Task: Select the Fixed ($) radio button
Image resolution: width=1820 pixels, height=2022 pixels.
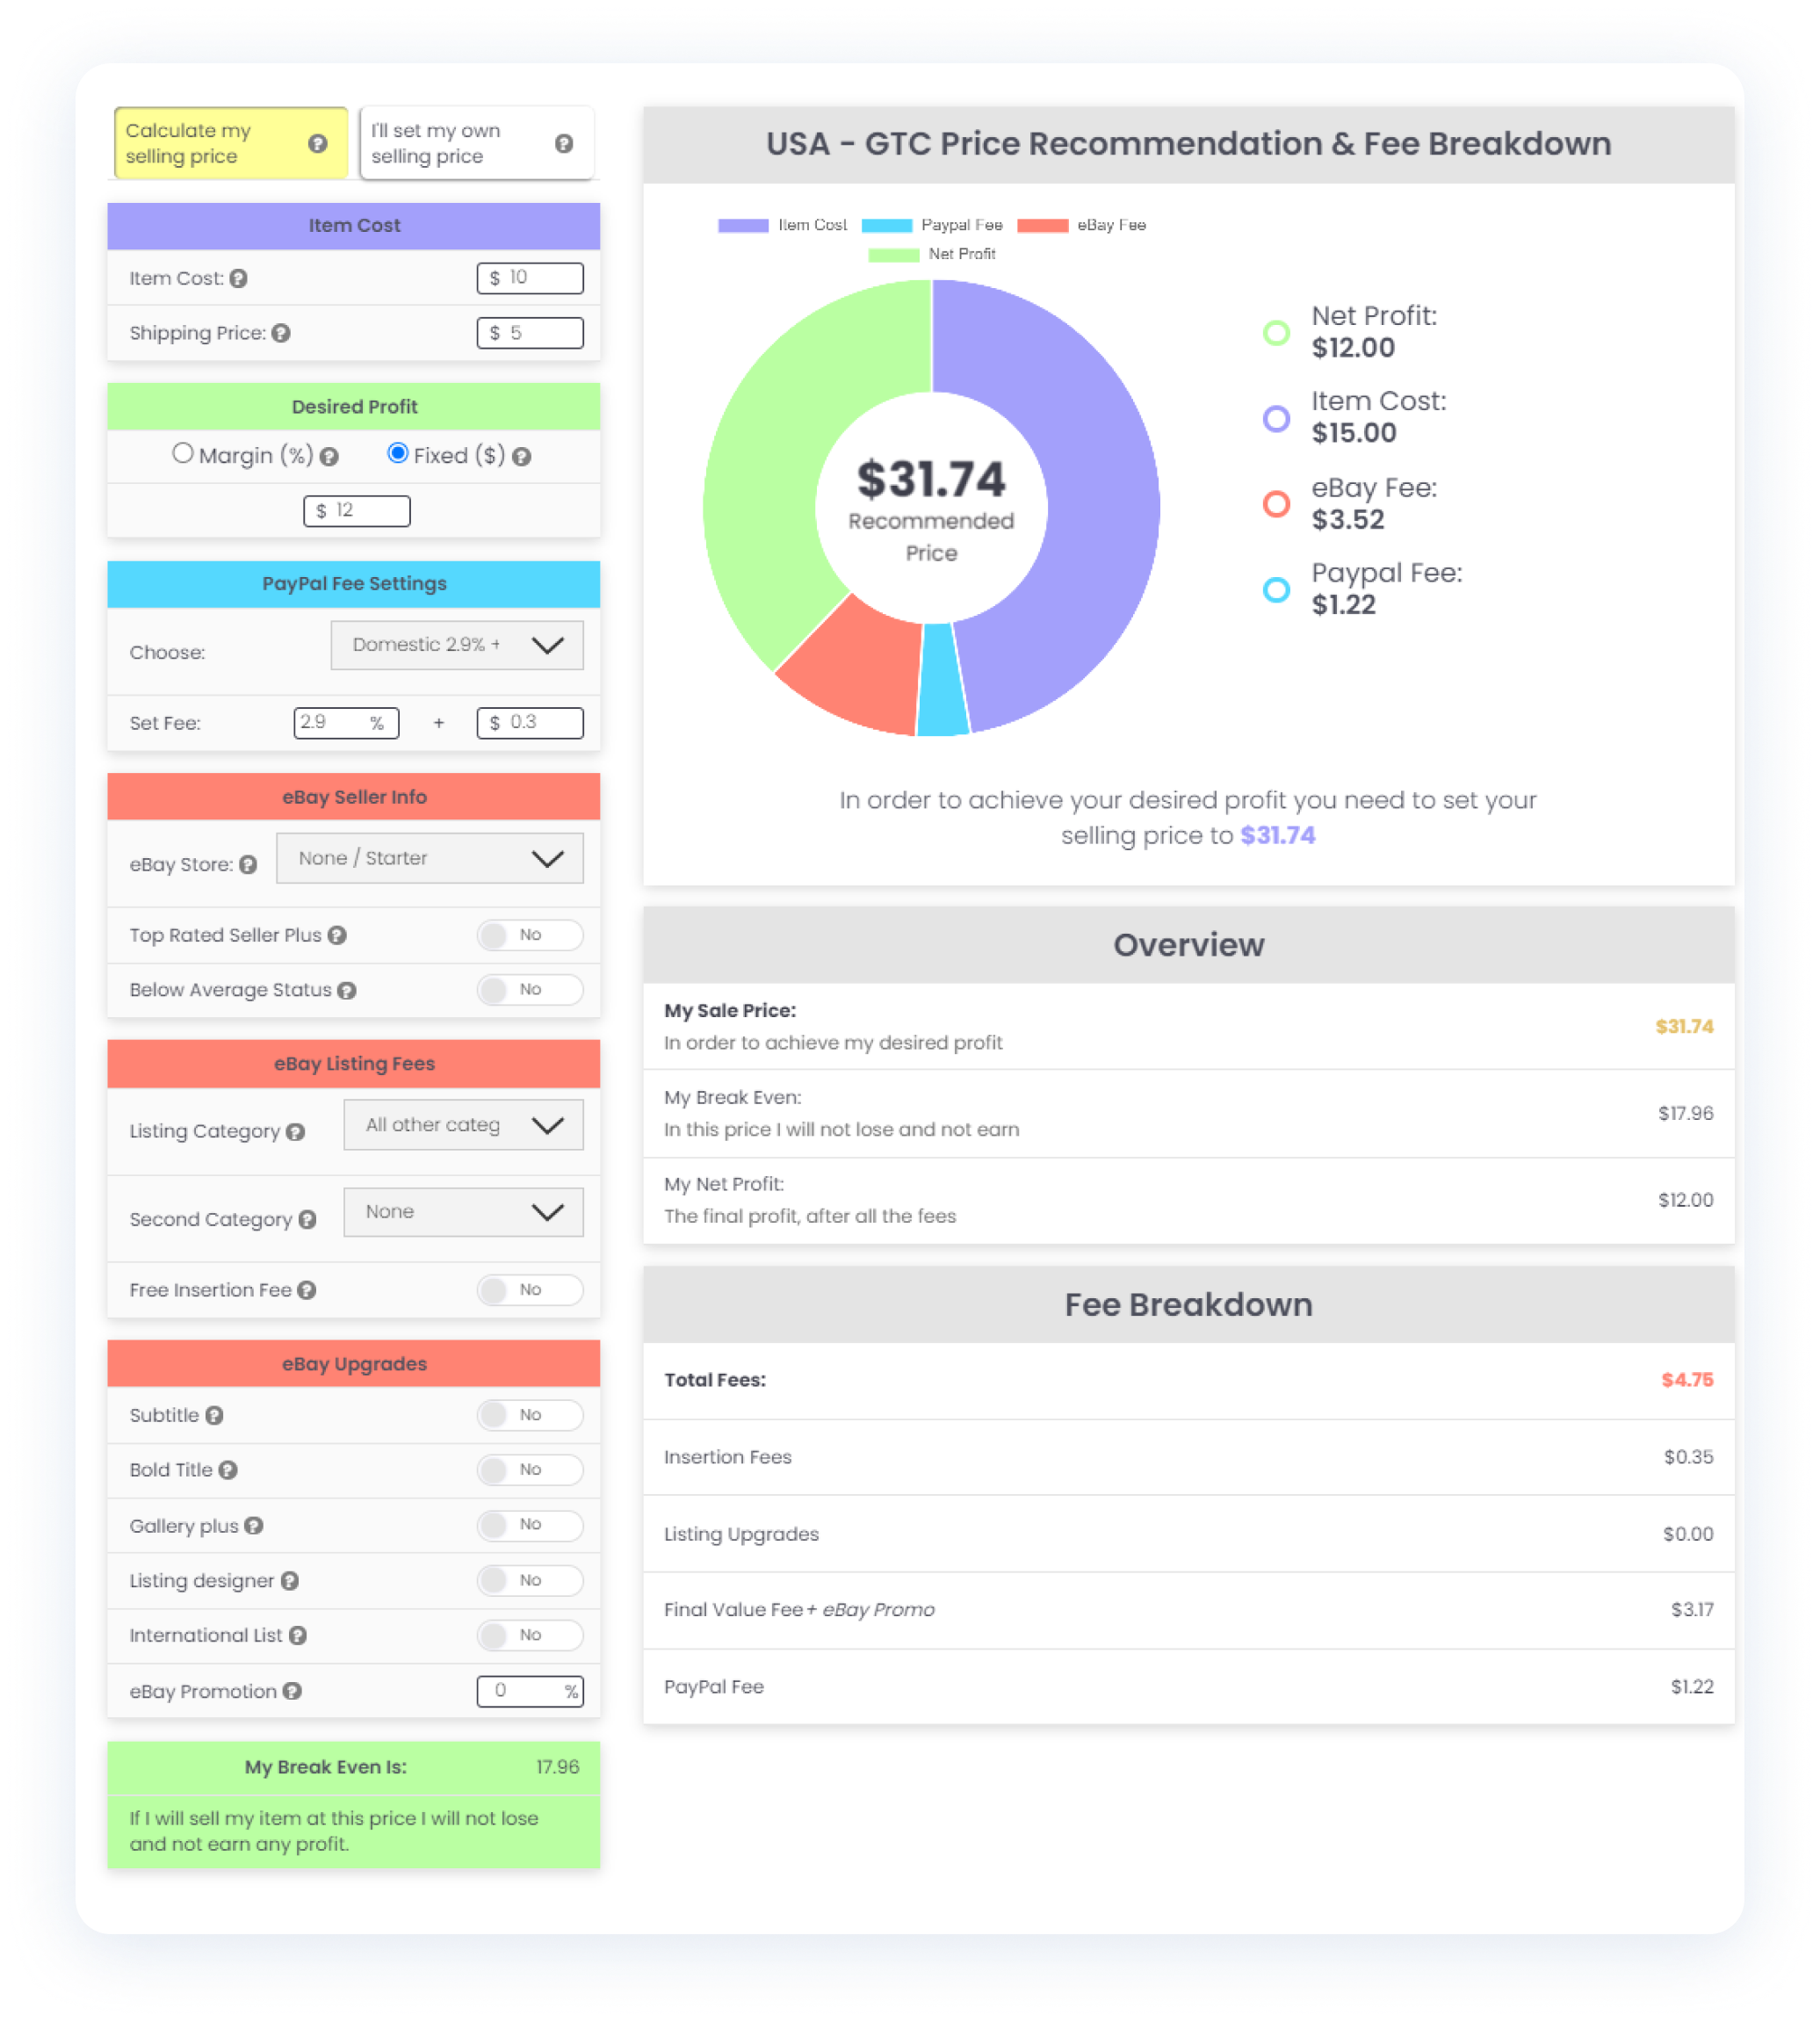Action: 398,453
